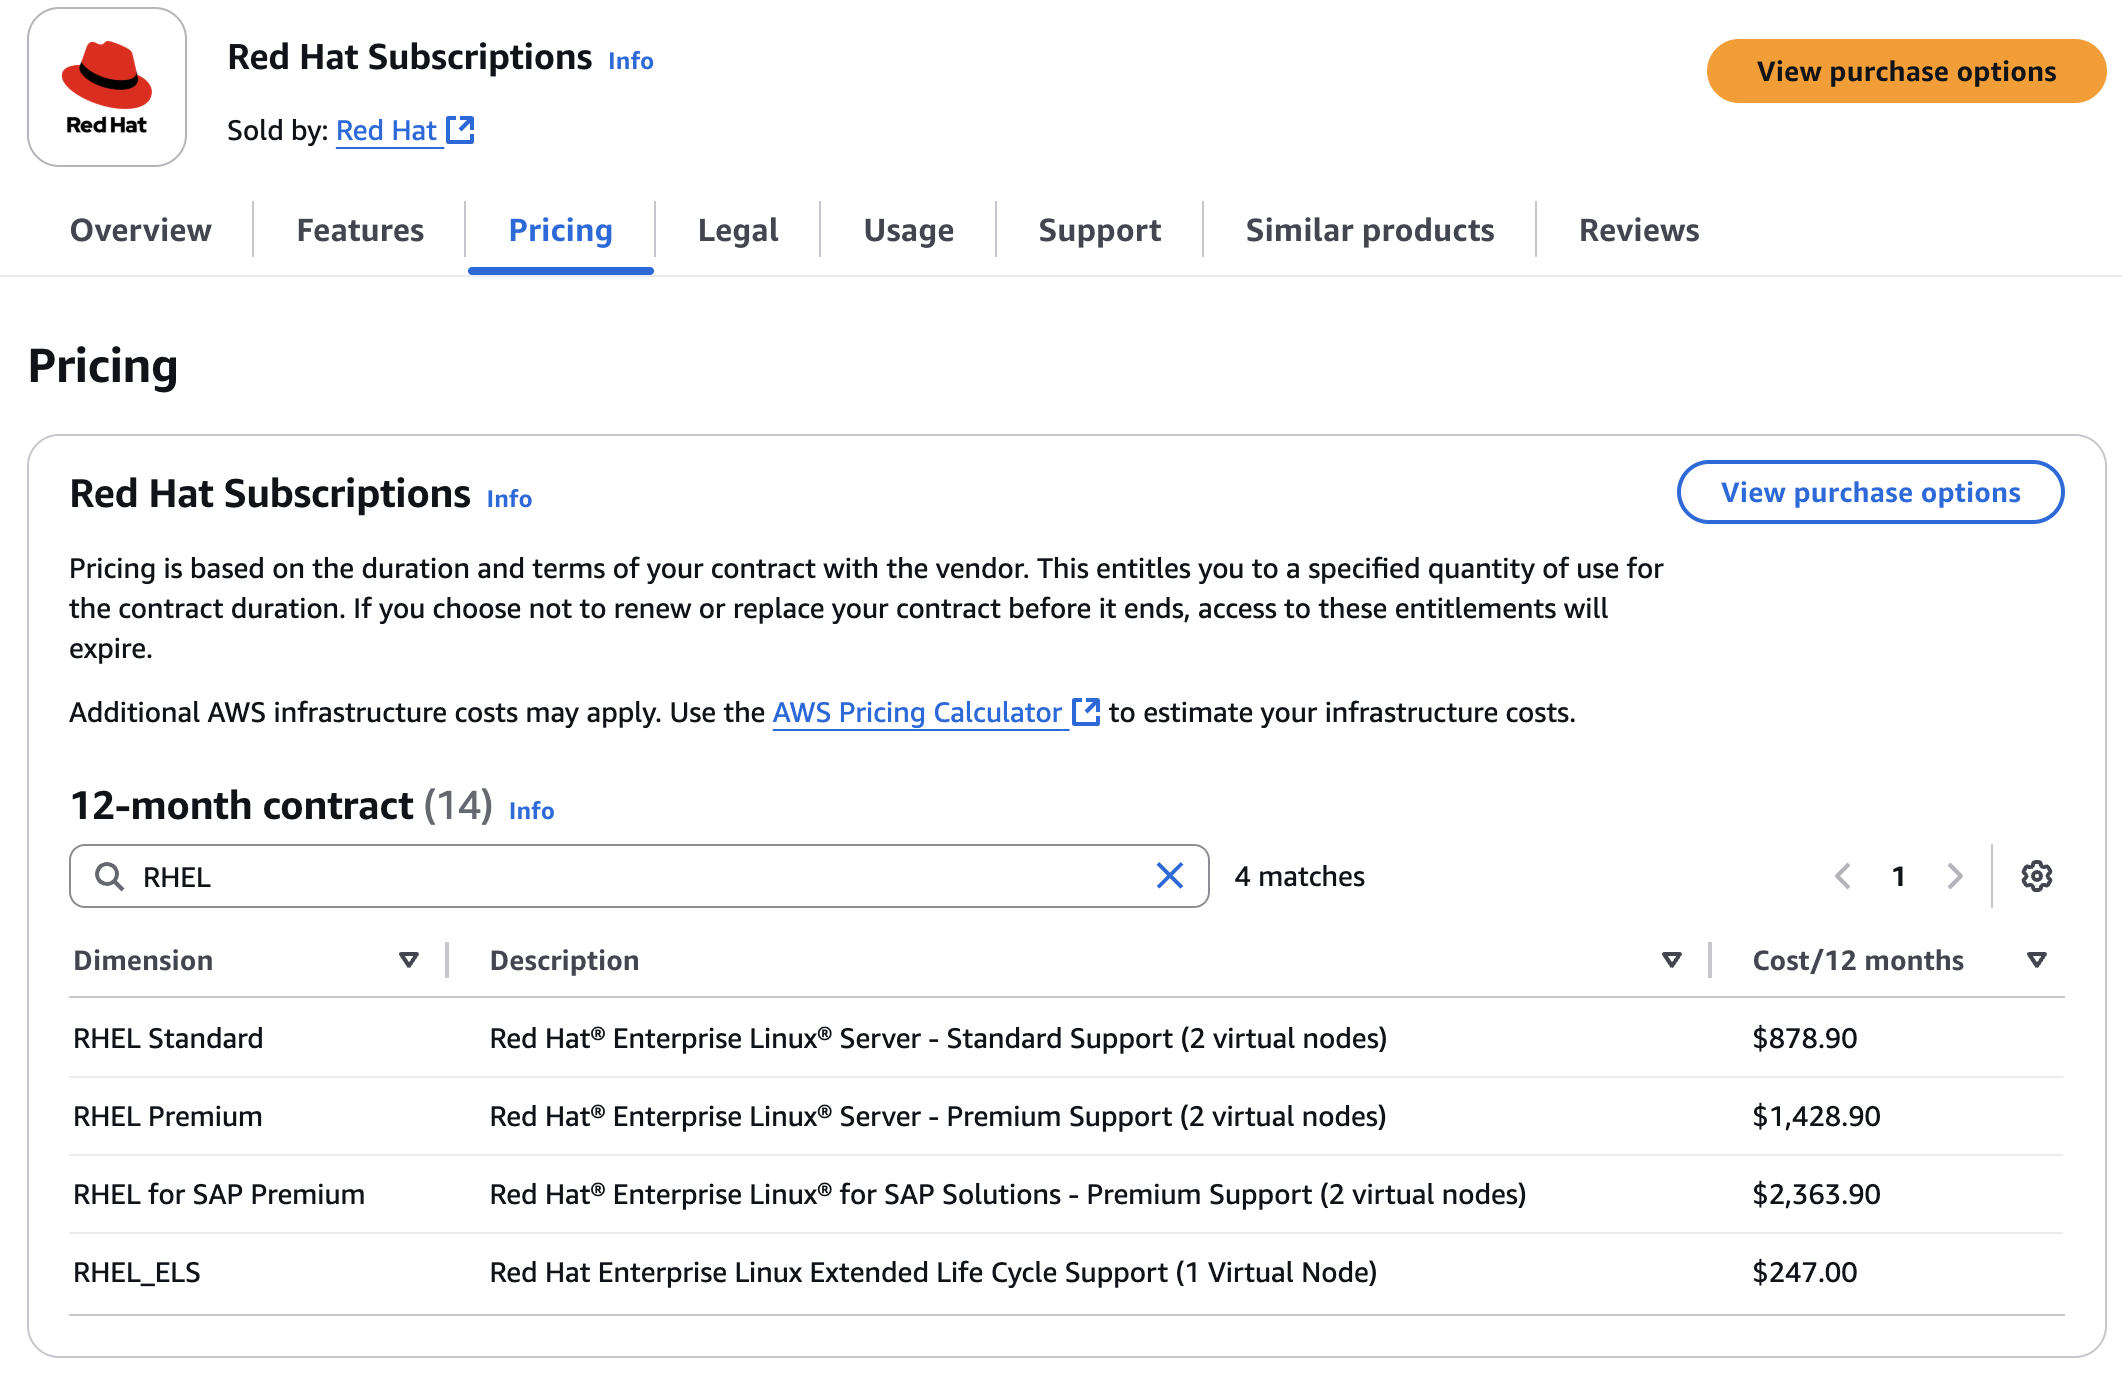2122x1378 pixels.
Task: Open the AWS Pricing Calculator link
Action: click(917, 712)
